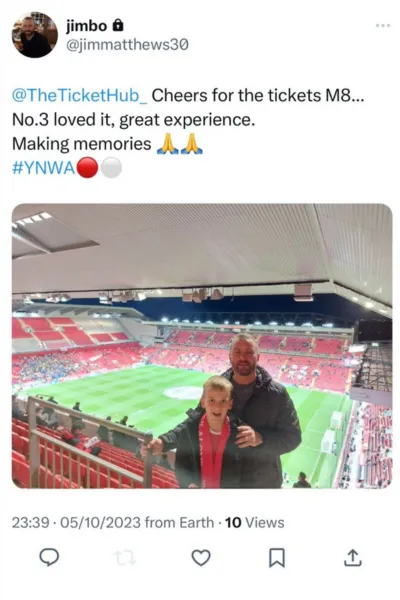The image size is (400, 600).
Task: Like the tweet with heart icon
Action: click(x=201, y=558)
